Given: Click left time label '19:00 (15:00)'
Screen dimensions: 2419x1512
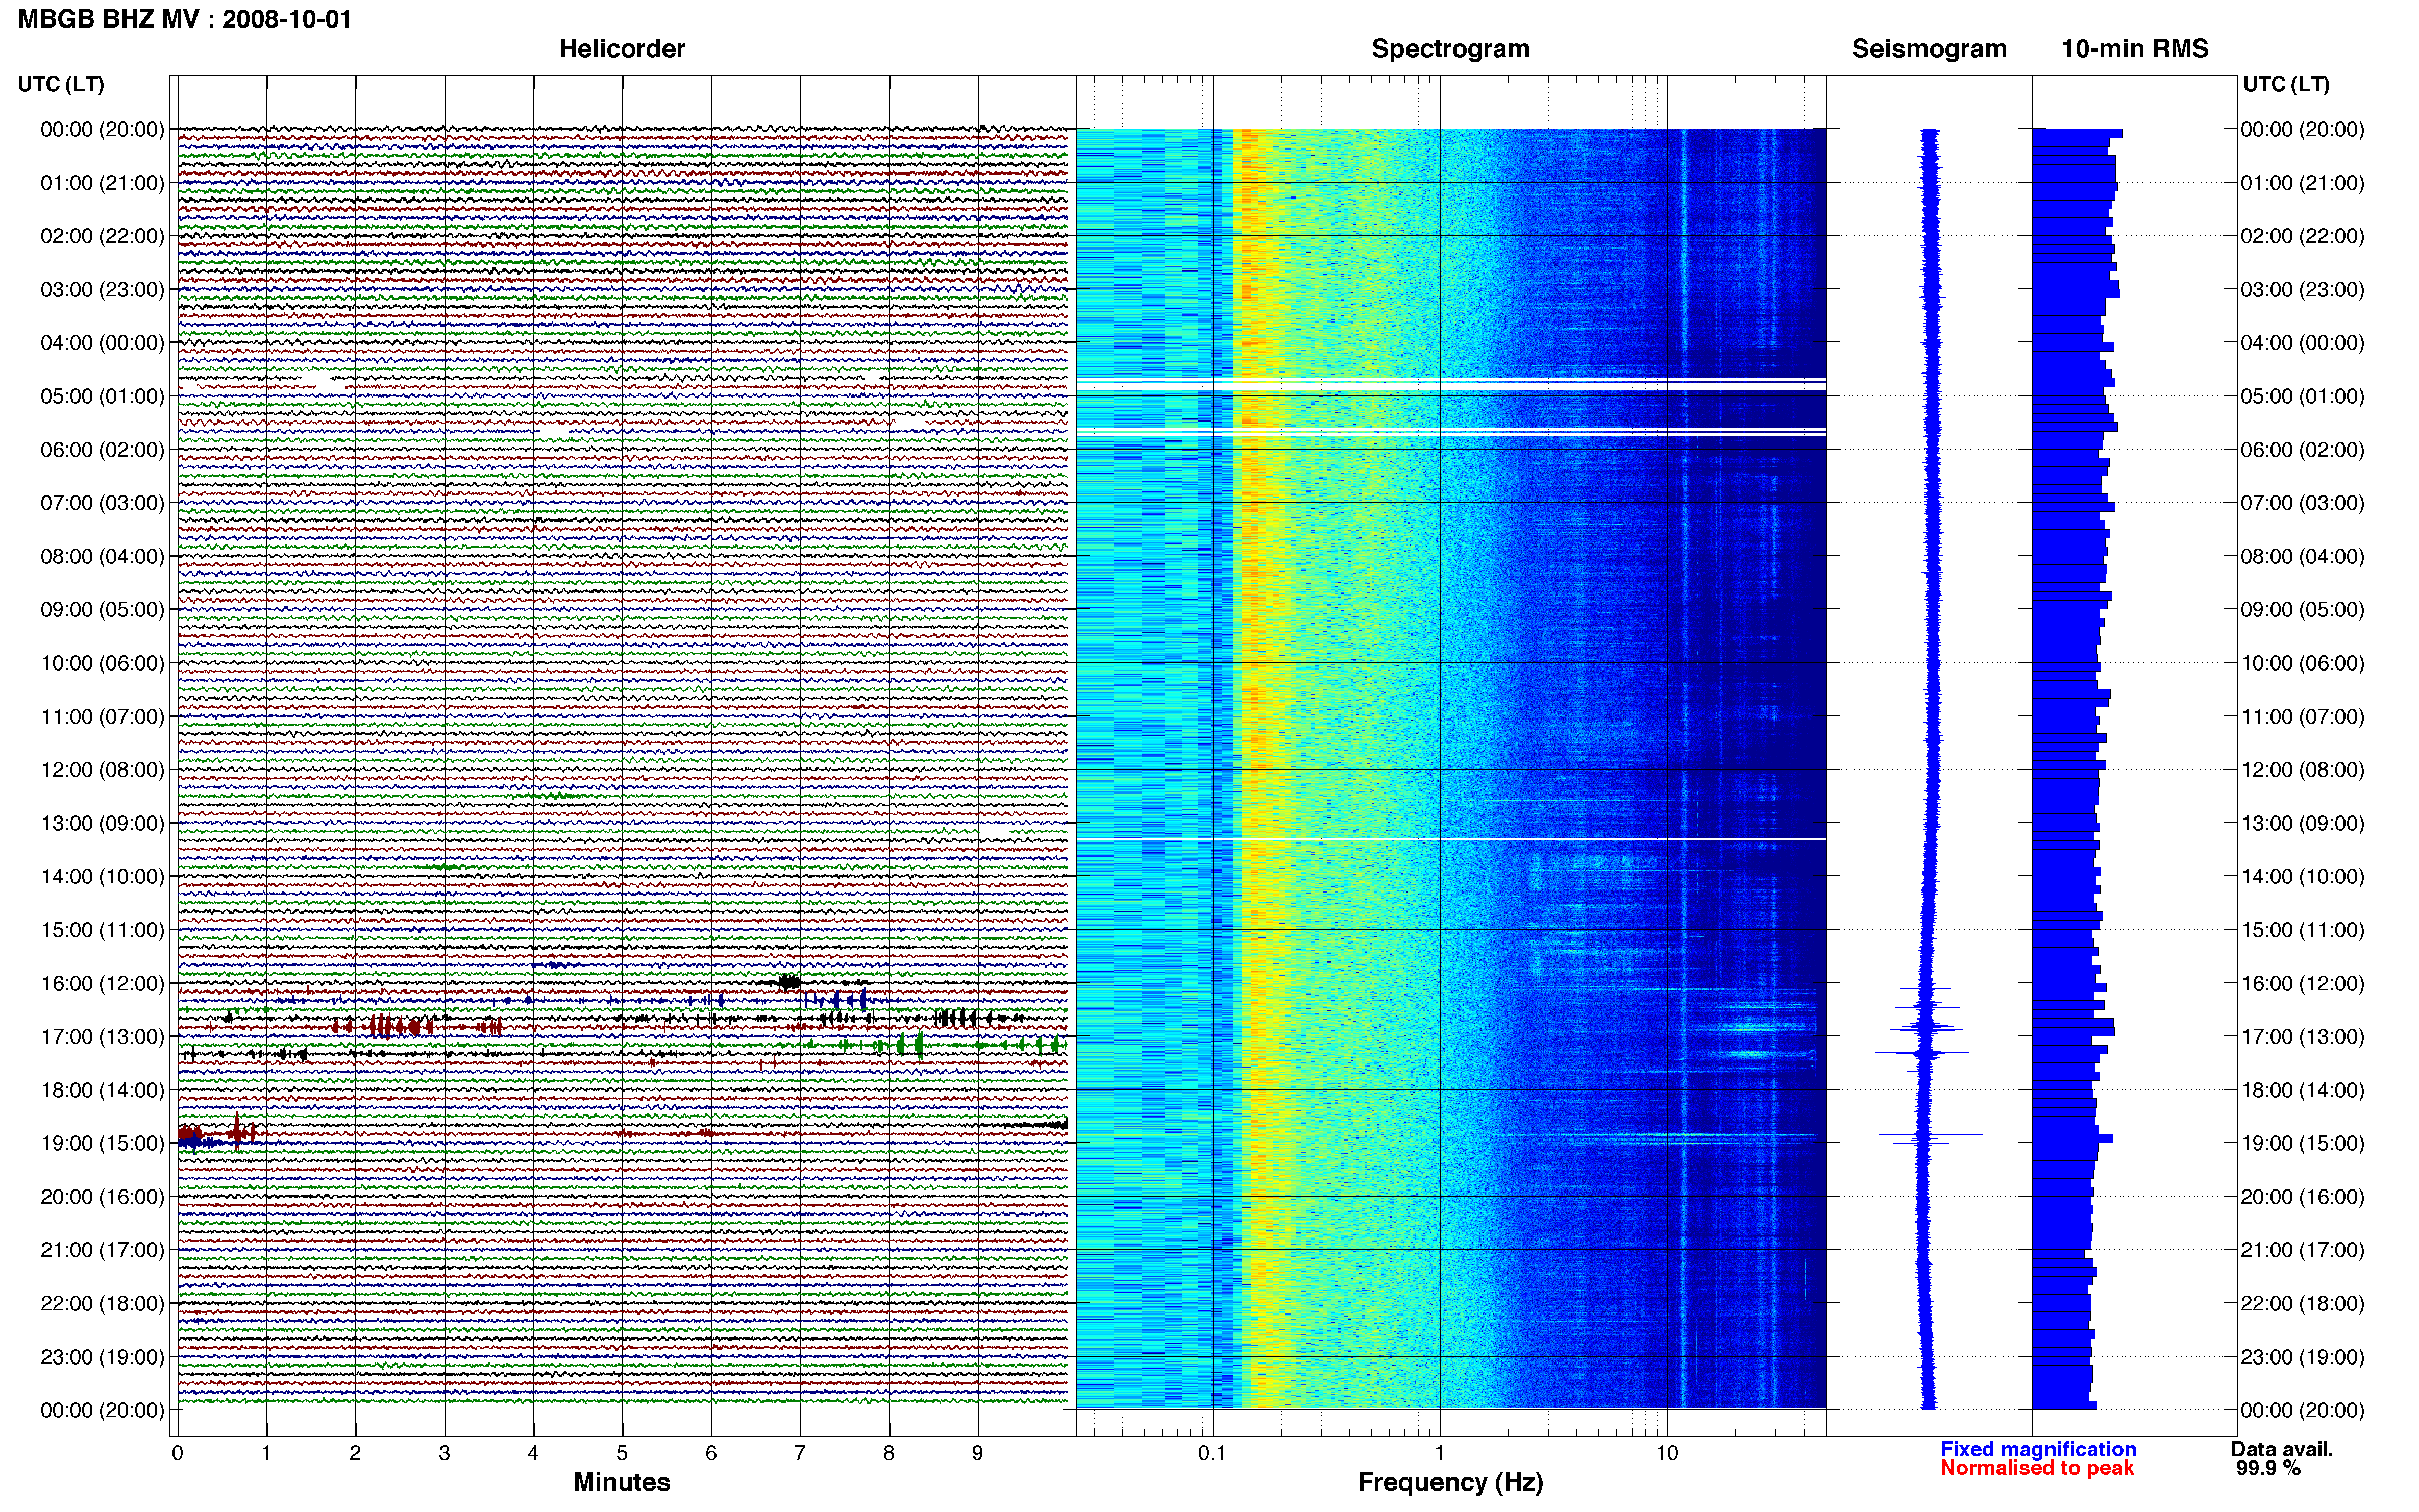Looking at the screenshot, I should (x=102, y=1143).
